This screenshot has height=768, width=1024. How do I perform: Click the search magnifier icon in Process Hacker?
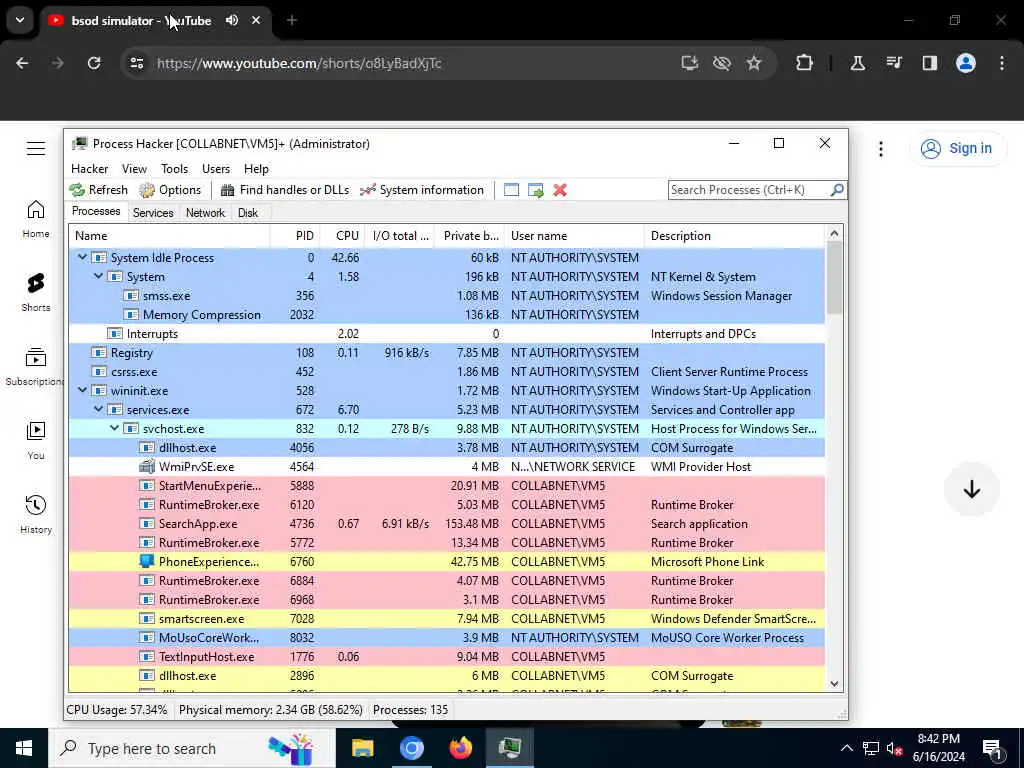pyautogui.click(x=837, y=190)
